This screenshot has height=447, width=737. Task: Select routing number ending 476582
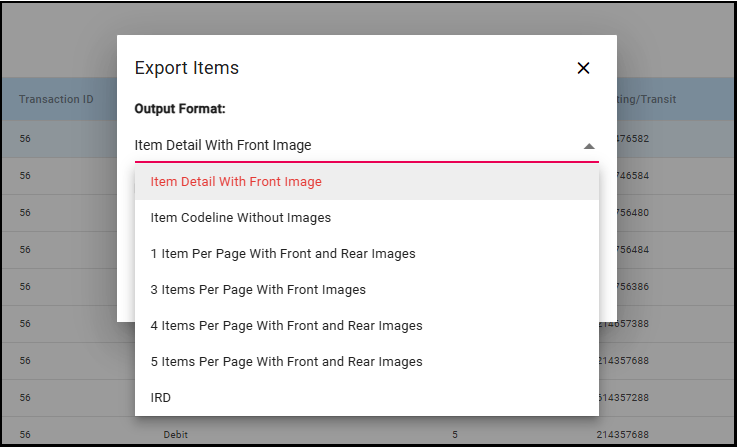pyautogui.click(x=633, y=138)
